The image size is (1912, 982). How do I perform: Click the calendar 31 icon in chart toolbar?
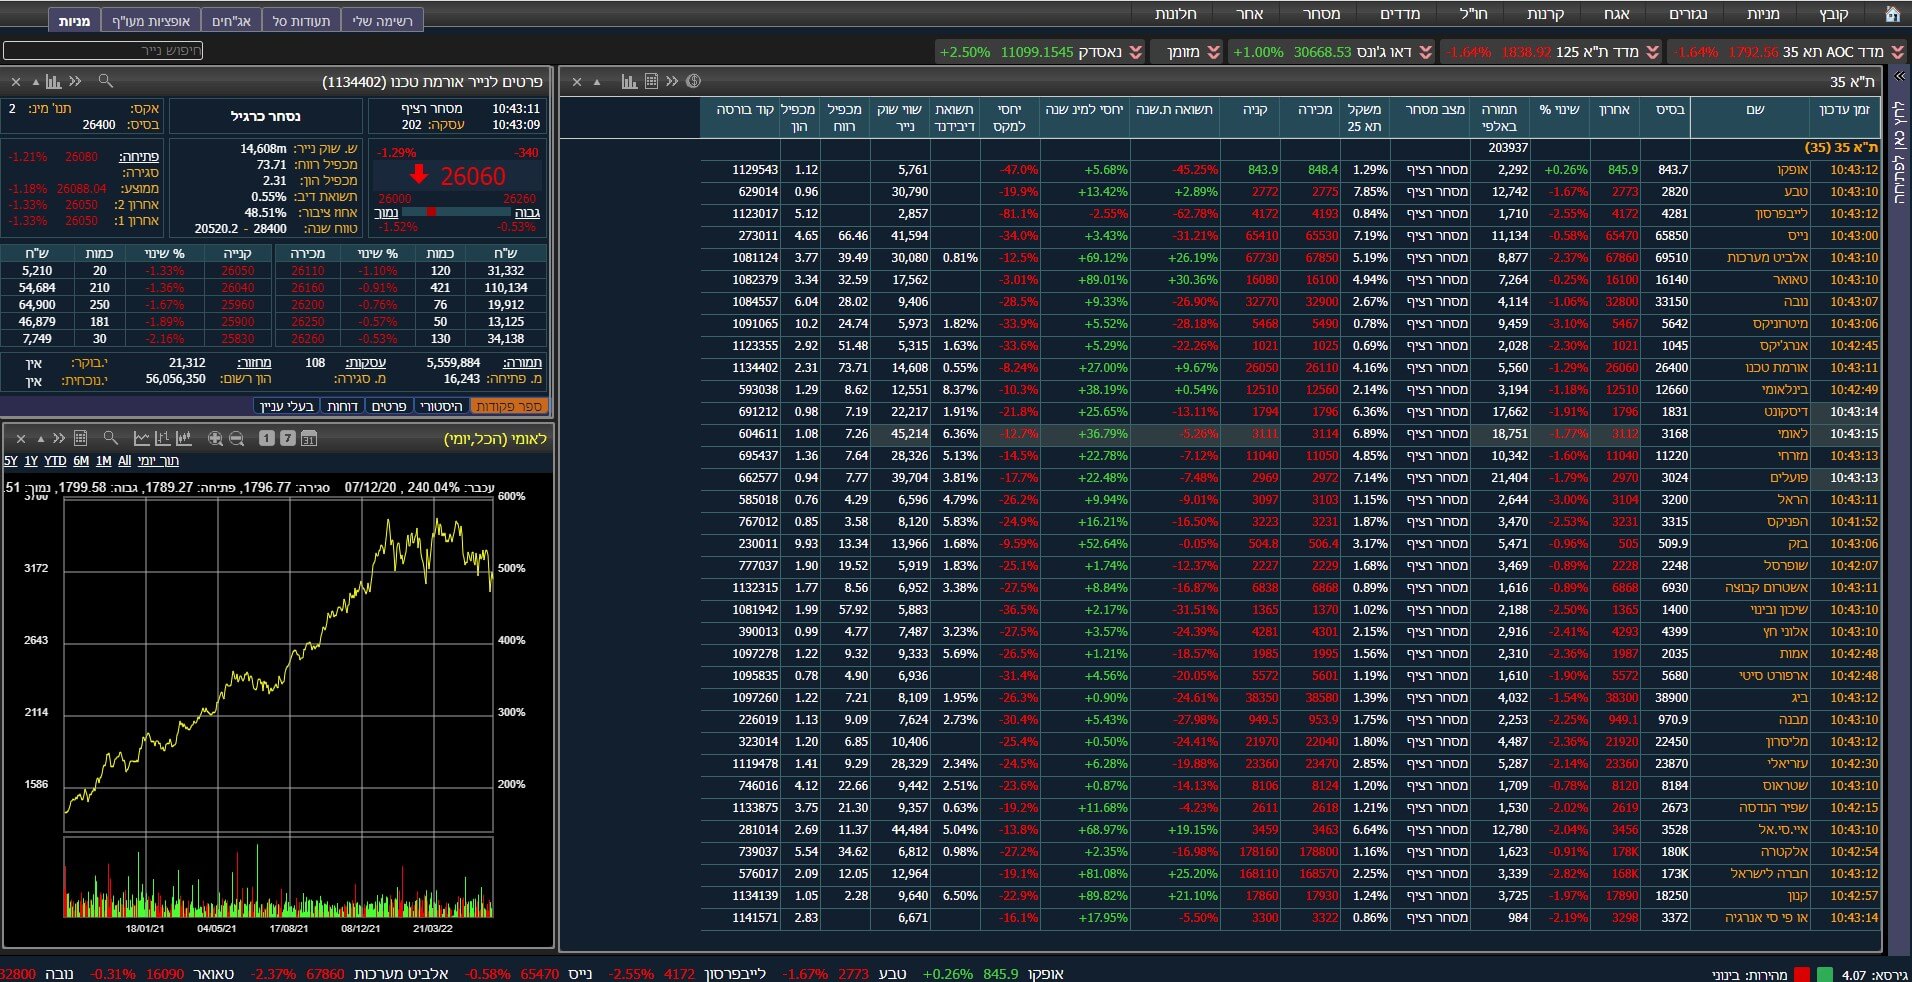[x=309, y=439]
